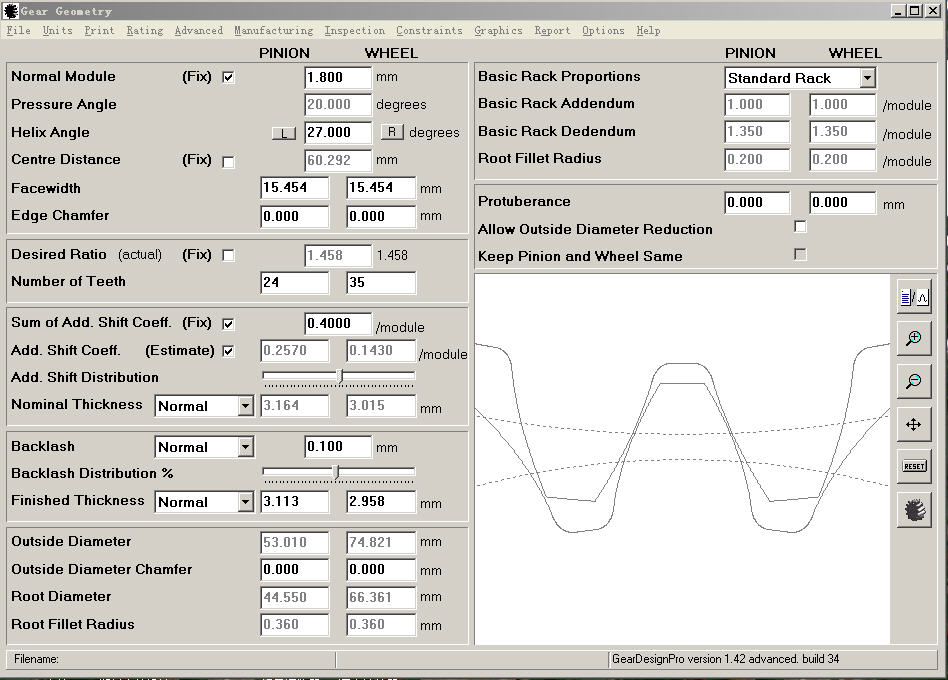Click the tooth profile graphics canvas
Image resolution: width=948 pixels, height=680 pixels.
click(x=682, y=459)
